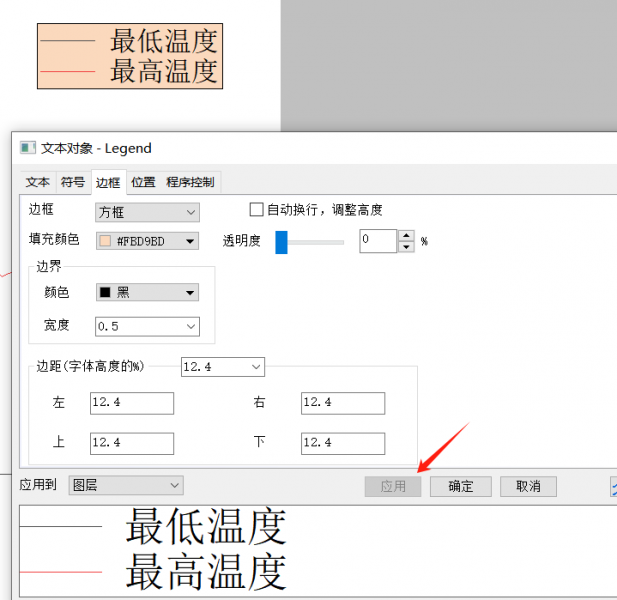Click the 上 margin input field
Viewport: 617px width, 600px height.
click(x=132, y=443)
